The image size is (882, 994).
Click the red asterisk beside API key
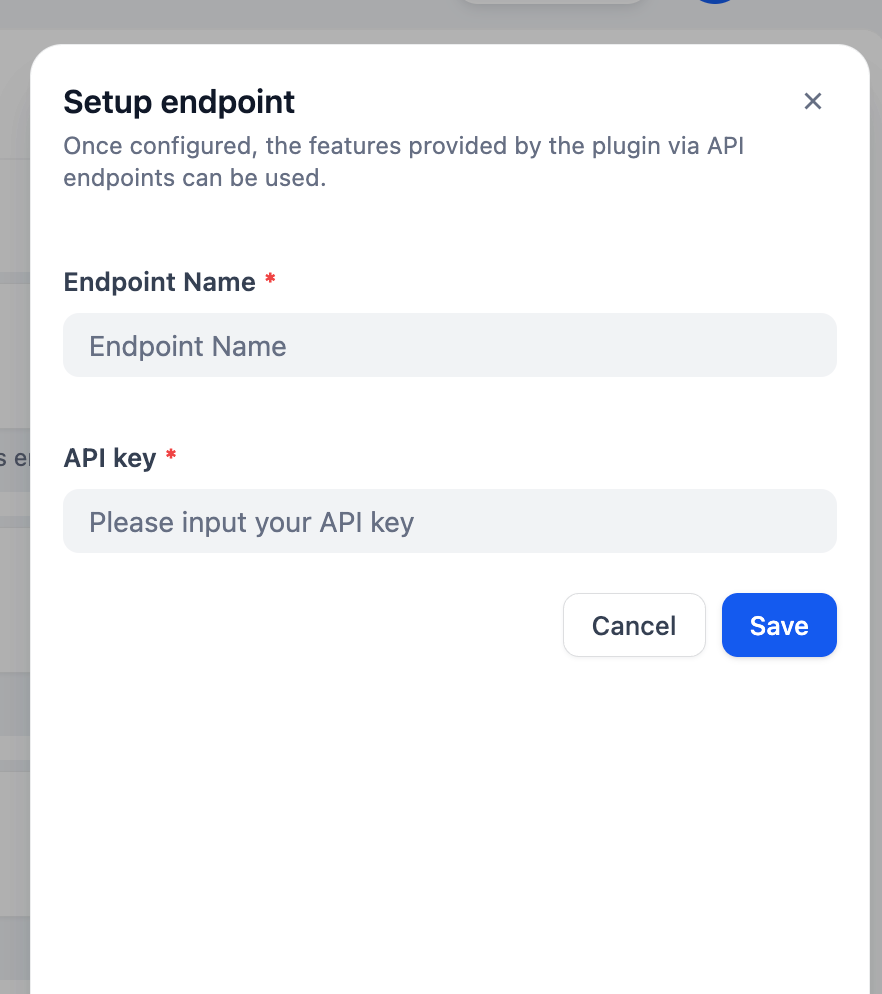[x=171, y=455]
